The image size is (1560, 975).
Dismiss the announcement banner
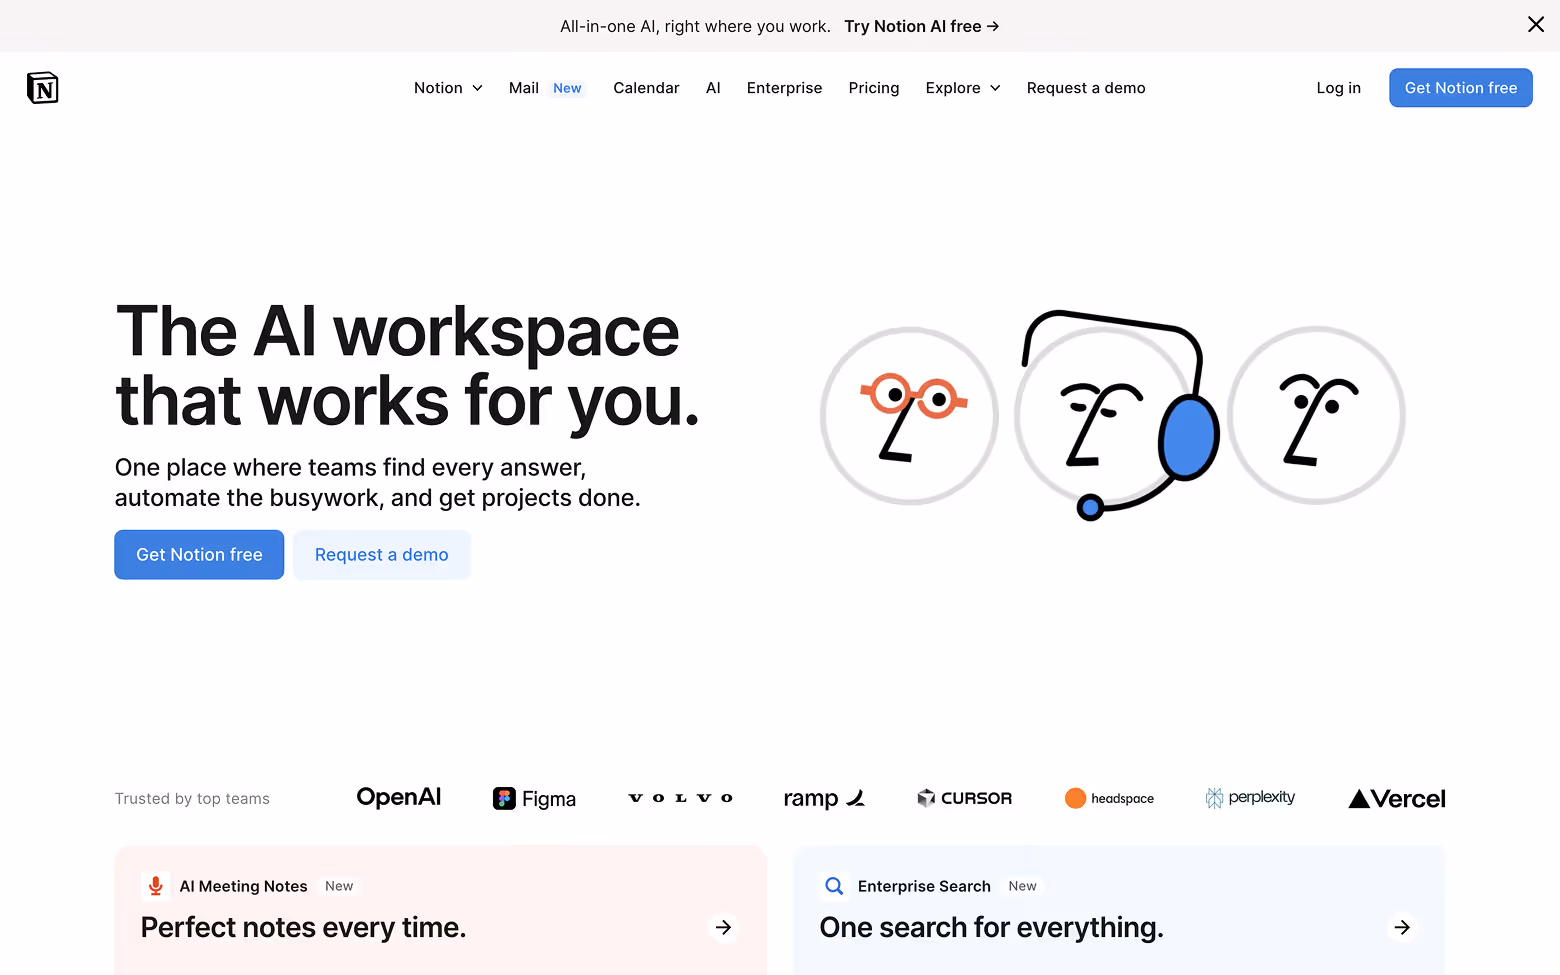(x=1536, y=24)
